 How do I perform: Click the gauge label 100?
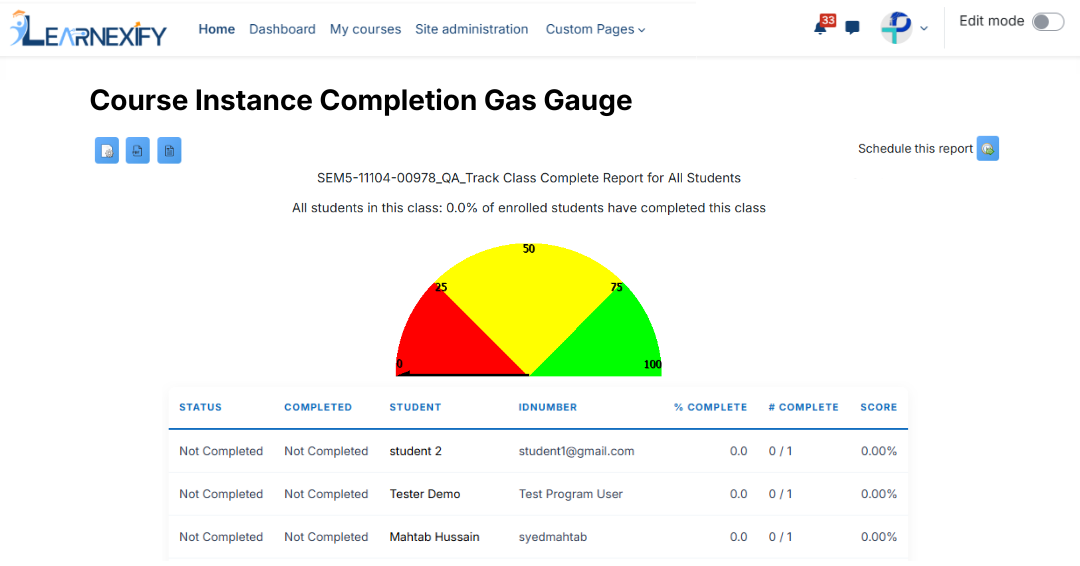click(652, 364)
